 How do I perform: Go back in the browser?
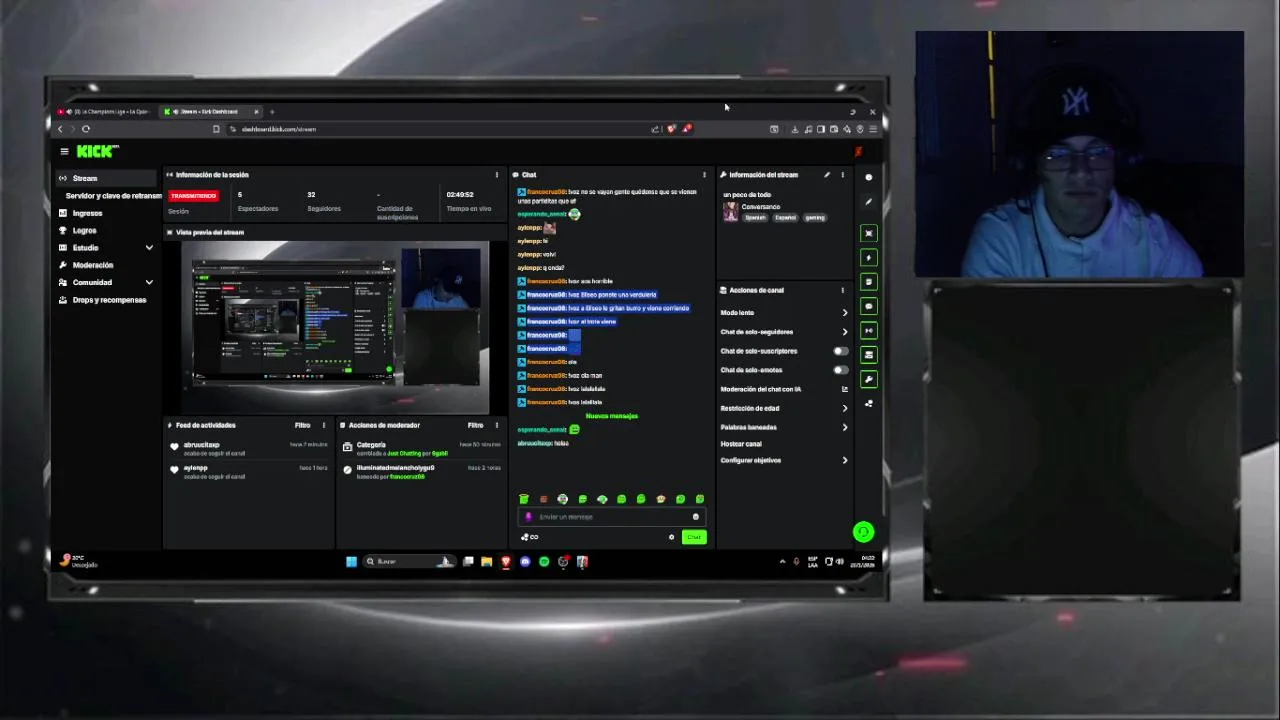point(60,129)
